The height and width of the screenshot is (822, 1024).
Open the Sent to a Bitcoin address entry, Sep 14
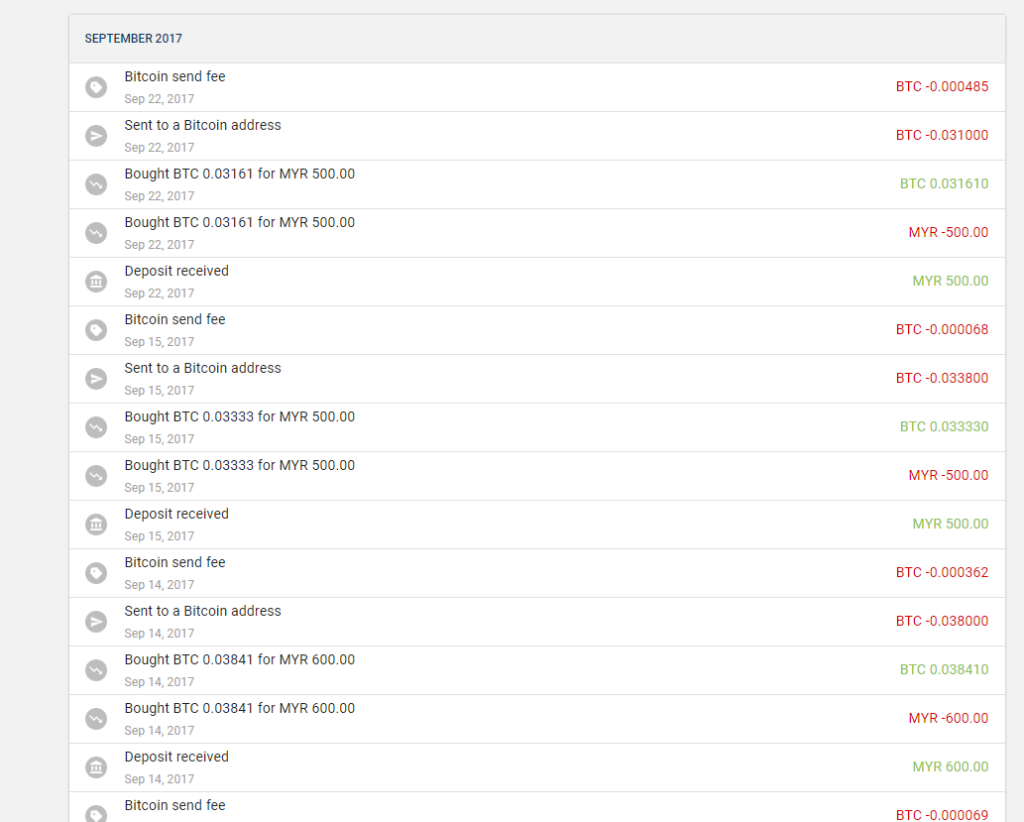(537, 622)
